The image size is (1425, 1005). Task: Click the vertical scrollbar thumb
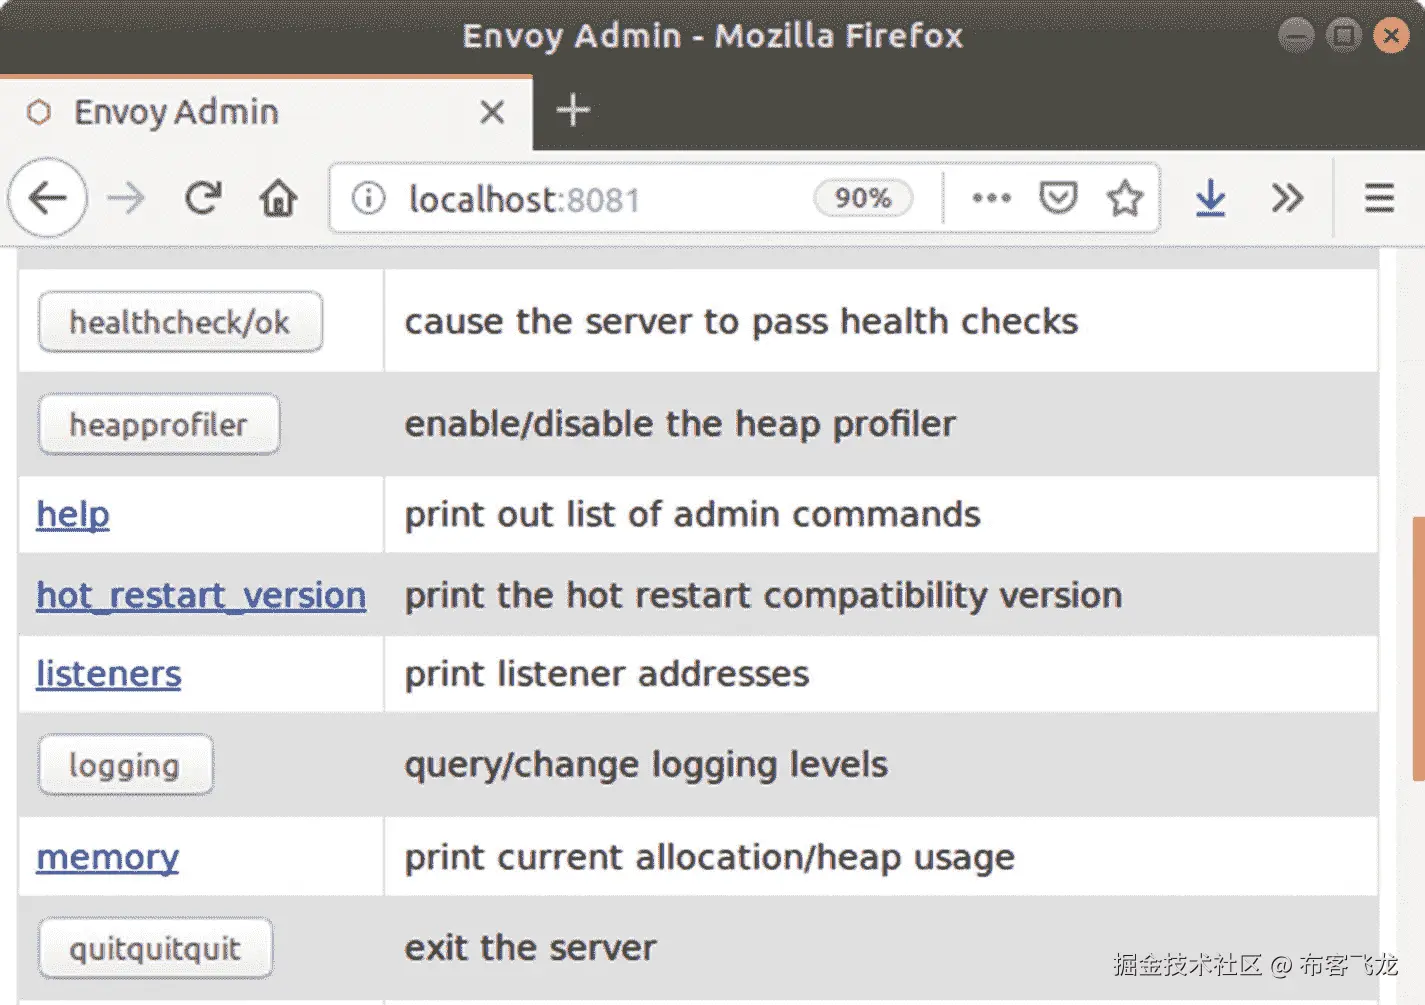pyautogui.click(x=1418, y=649)
